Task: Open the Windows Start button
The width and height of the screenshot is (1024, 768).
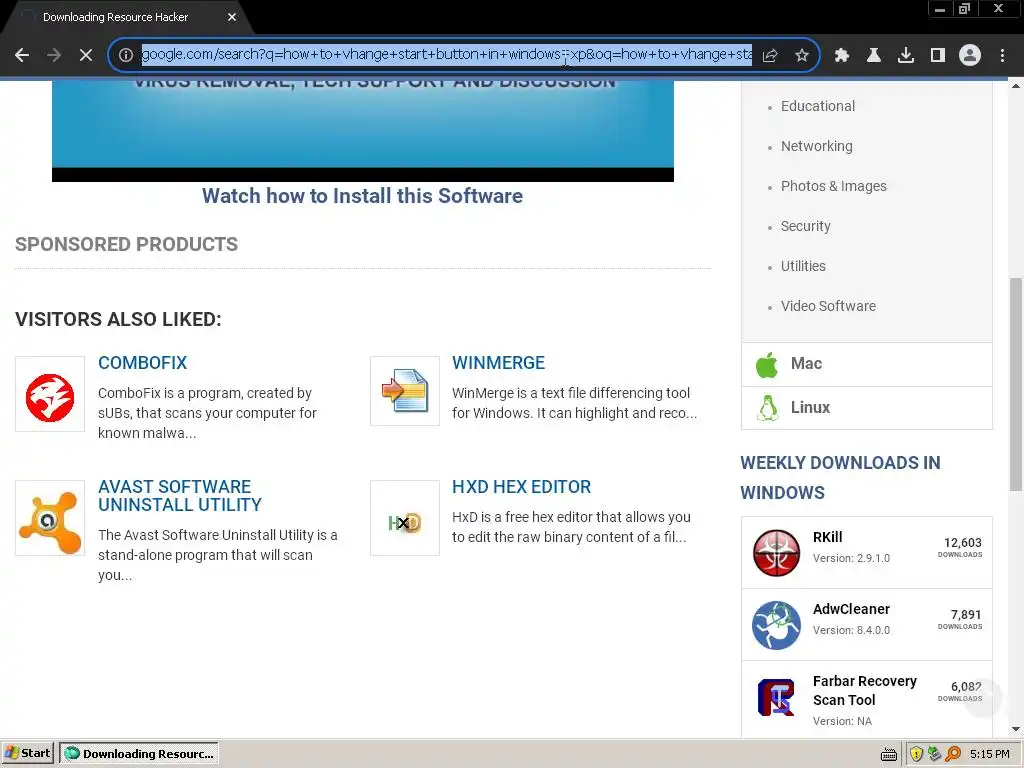Action: point(28,753)
